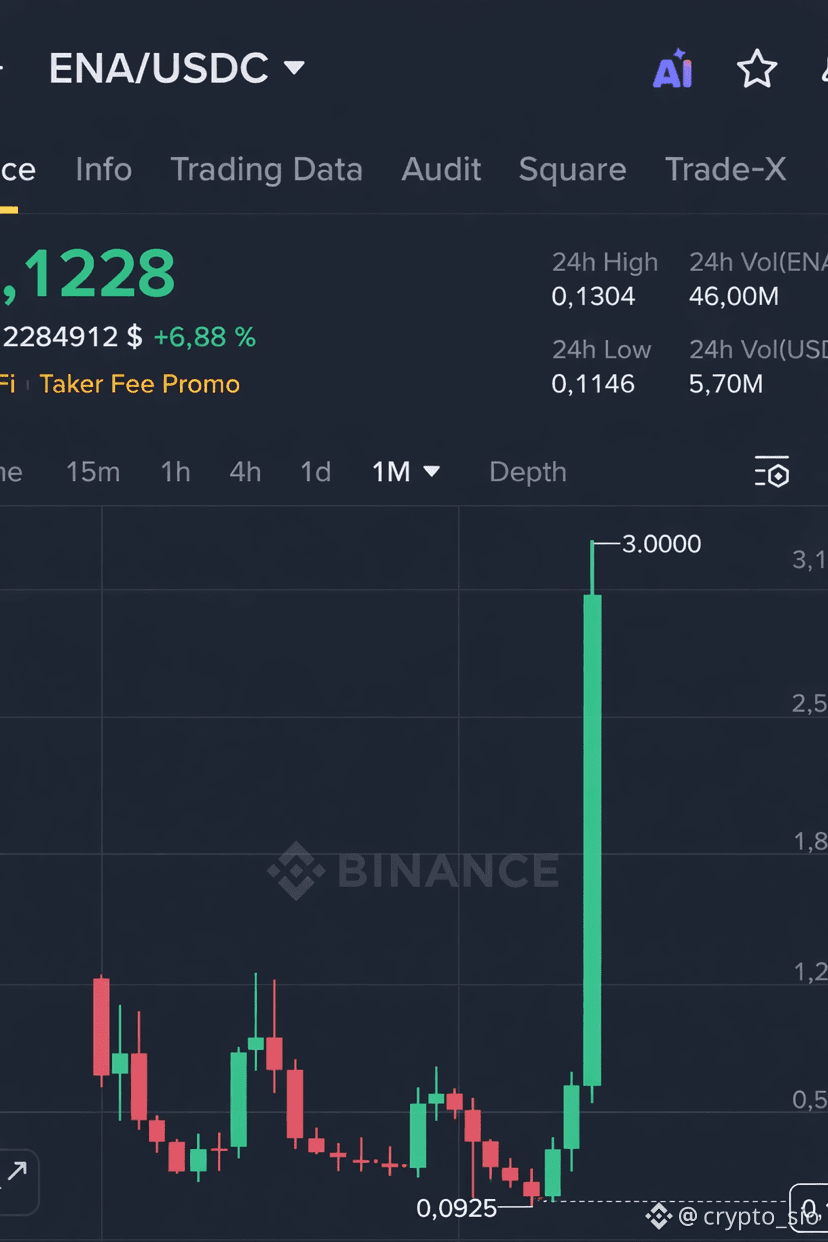Screen dimensions: 828x1242
Task: Open the AI assistant icon
Action: pyautogui.click(x=672, y=69)
